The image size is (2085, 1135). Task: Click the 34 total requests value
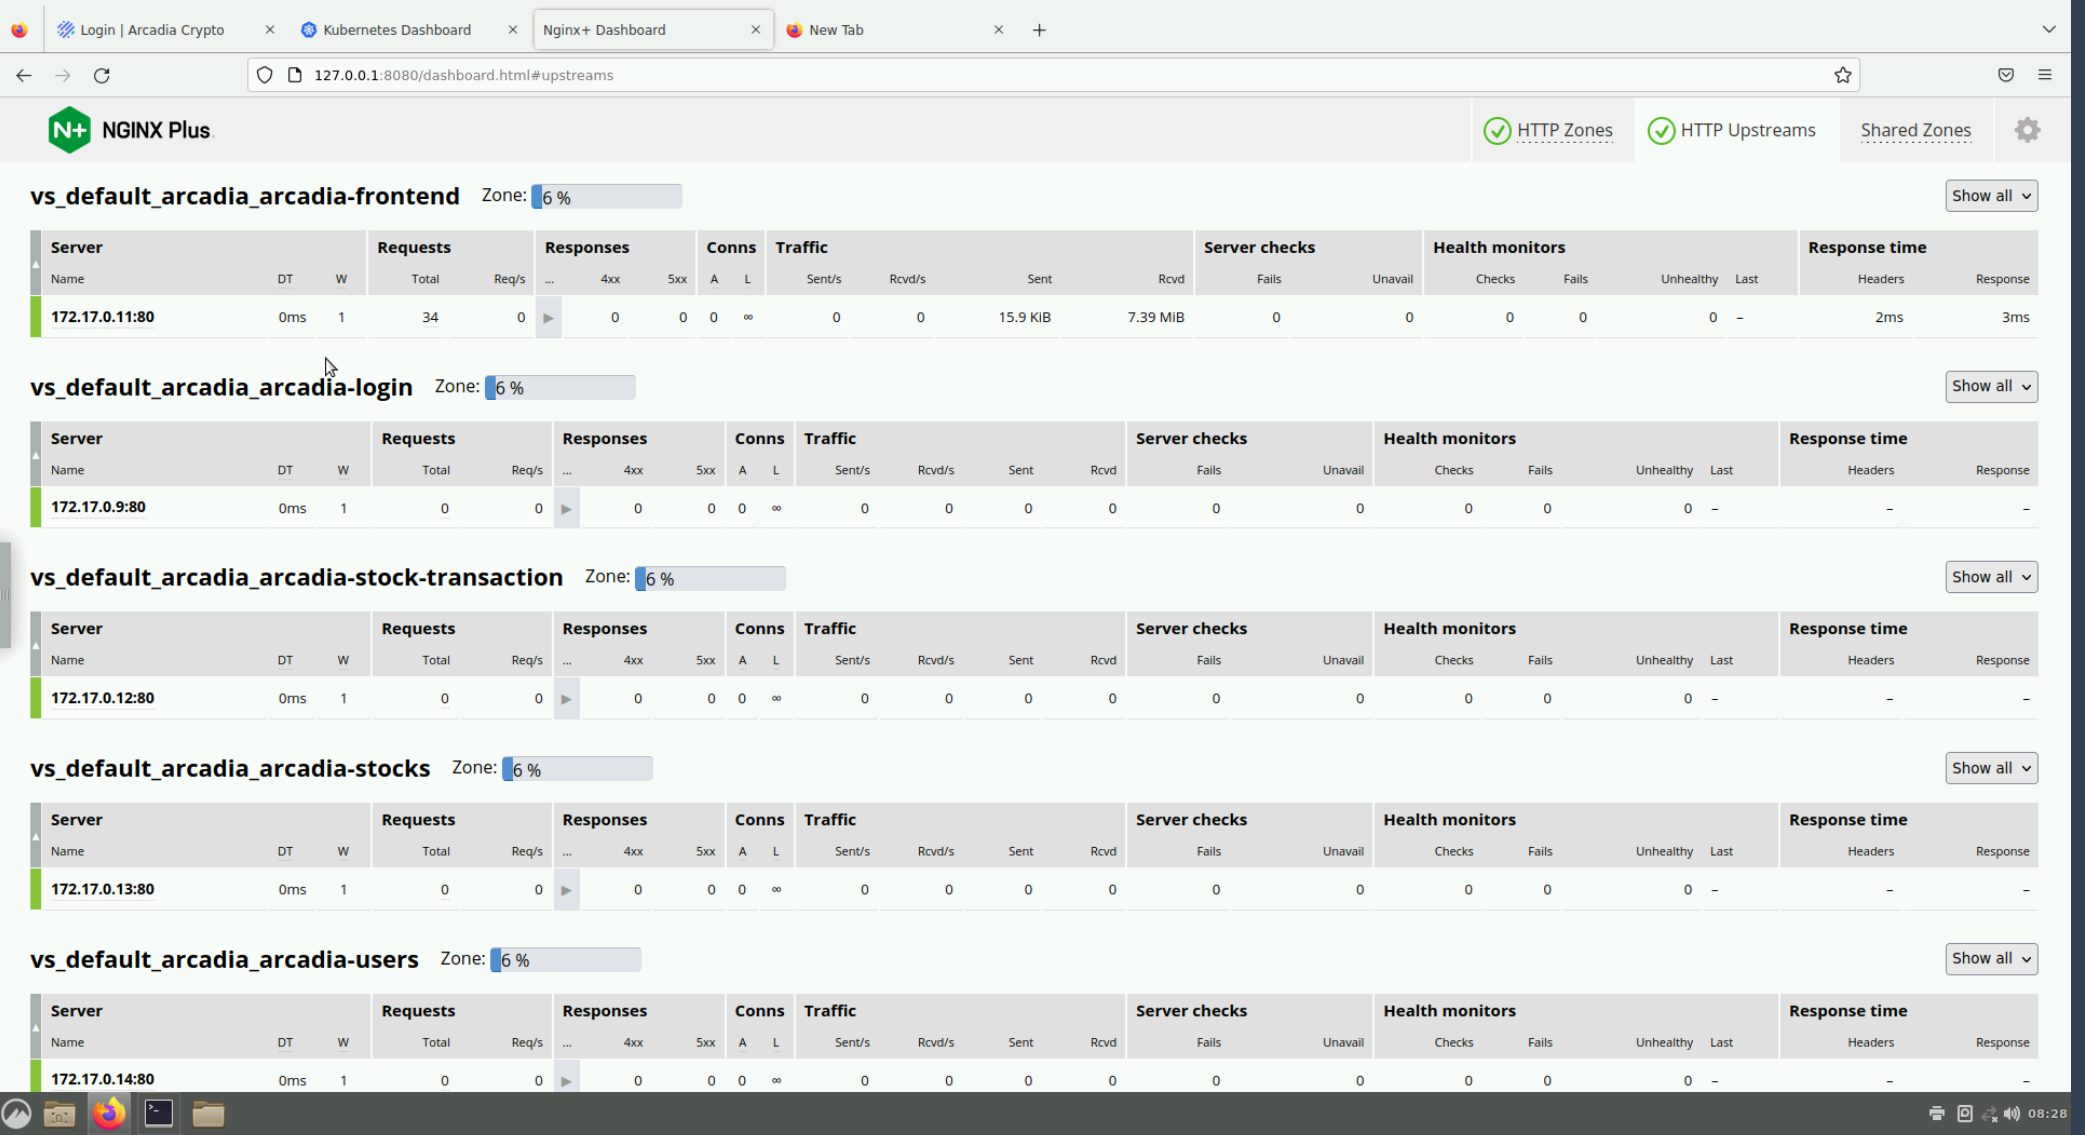[x=430, y=317]
